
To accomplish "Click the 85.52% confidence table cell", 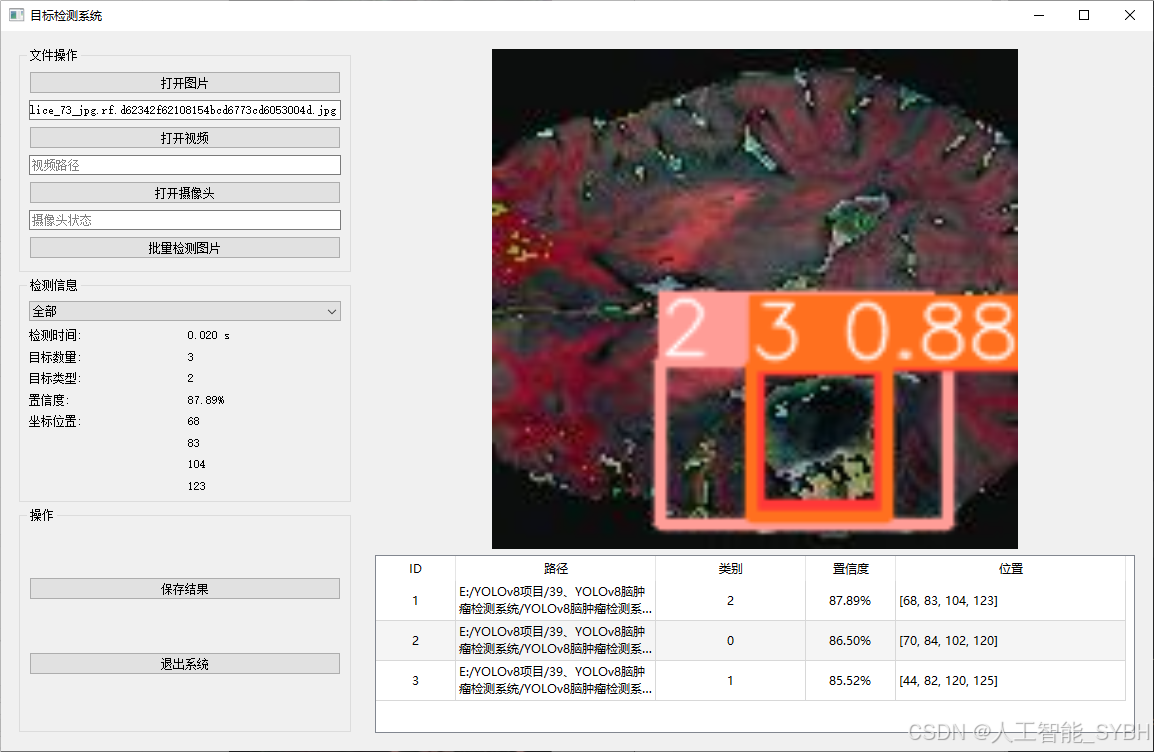I will tap(850, 681).
